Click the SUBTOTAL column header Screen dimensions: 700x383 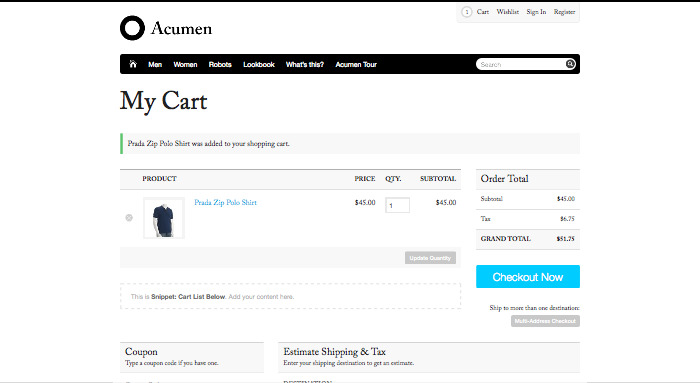click(438, 179)
